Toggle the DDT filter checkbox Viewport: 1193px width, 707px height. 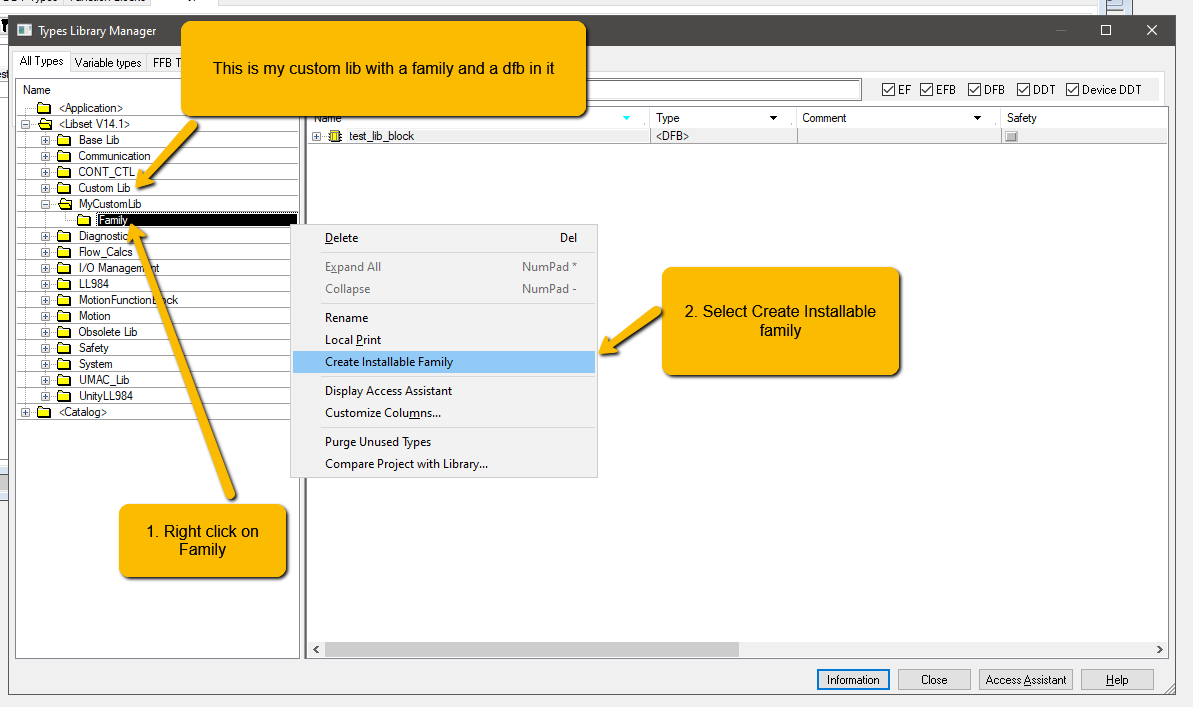point(1023,90)
